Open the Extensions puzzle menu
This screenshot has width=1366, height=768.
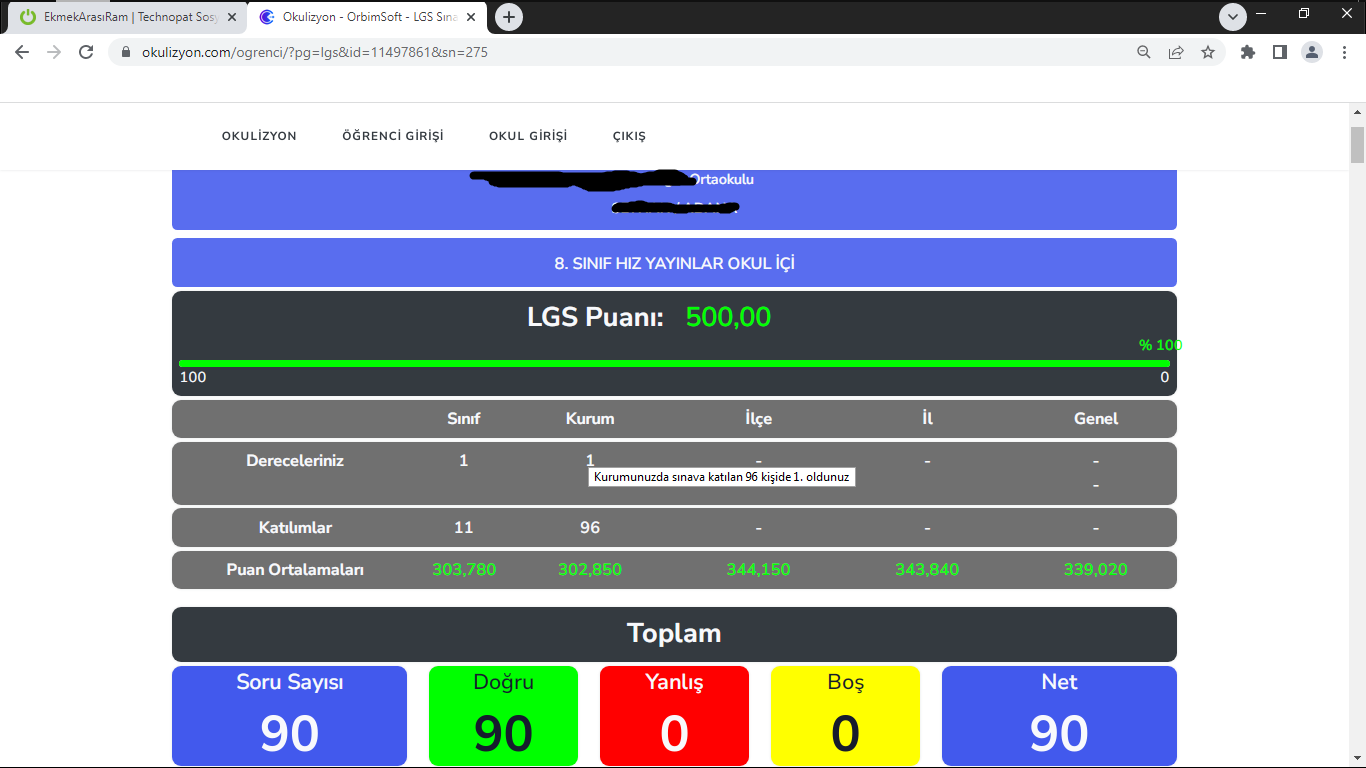(1248, 52)
